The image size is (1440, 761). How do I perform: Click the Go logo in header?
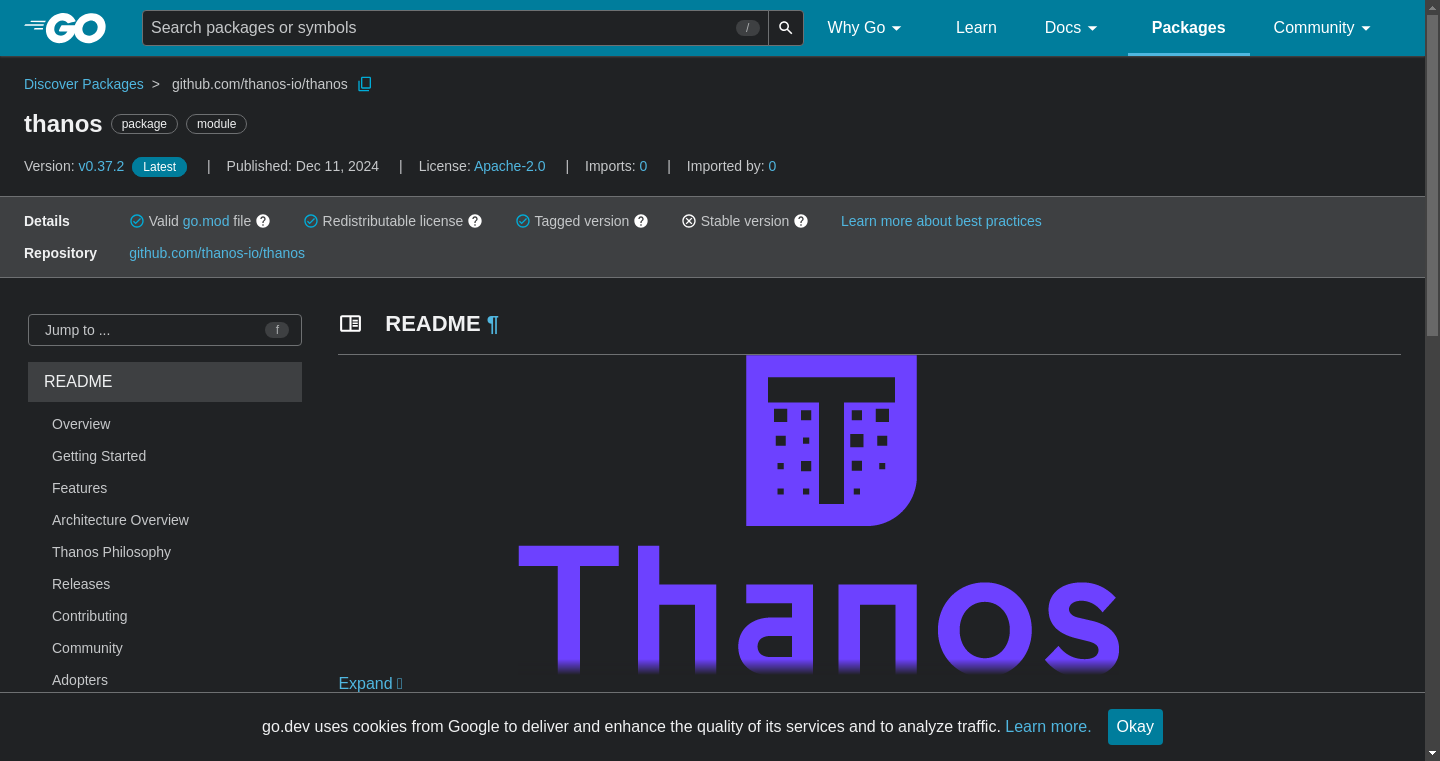pyautogui.click(x=65, y=28)
